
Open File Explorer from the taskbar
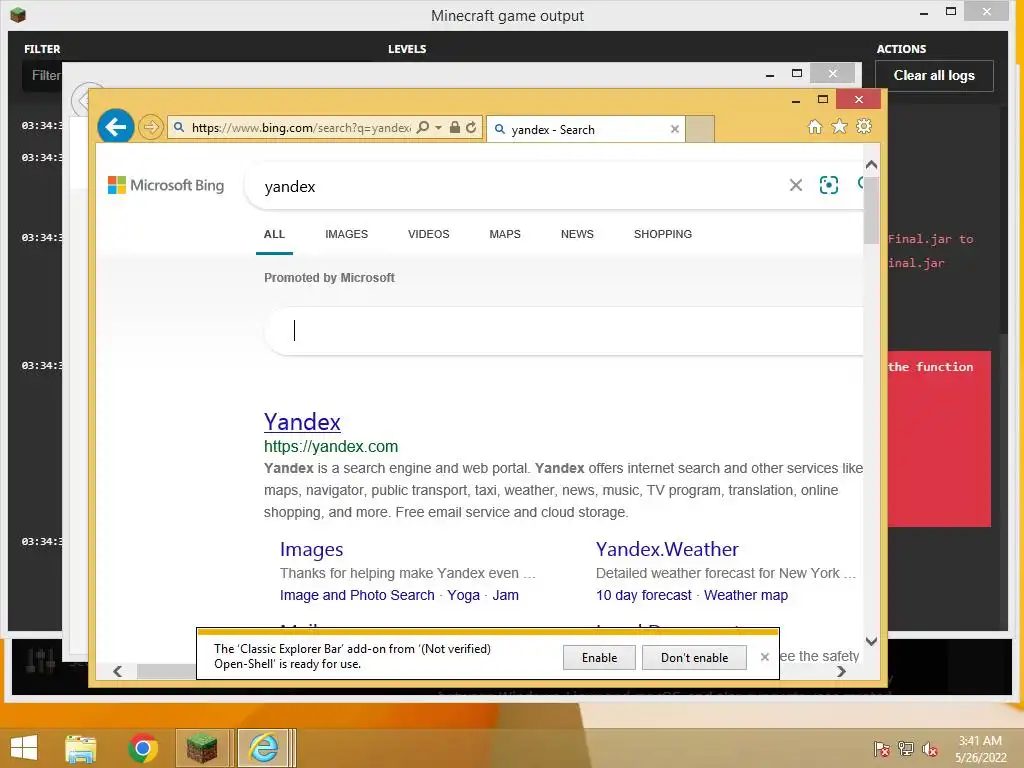pyautogui.click(x=81, y=748)
